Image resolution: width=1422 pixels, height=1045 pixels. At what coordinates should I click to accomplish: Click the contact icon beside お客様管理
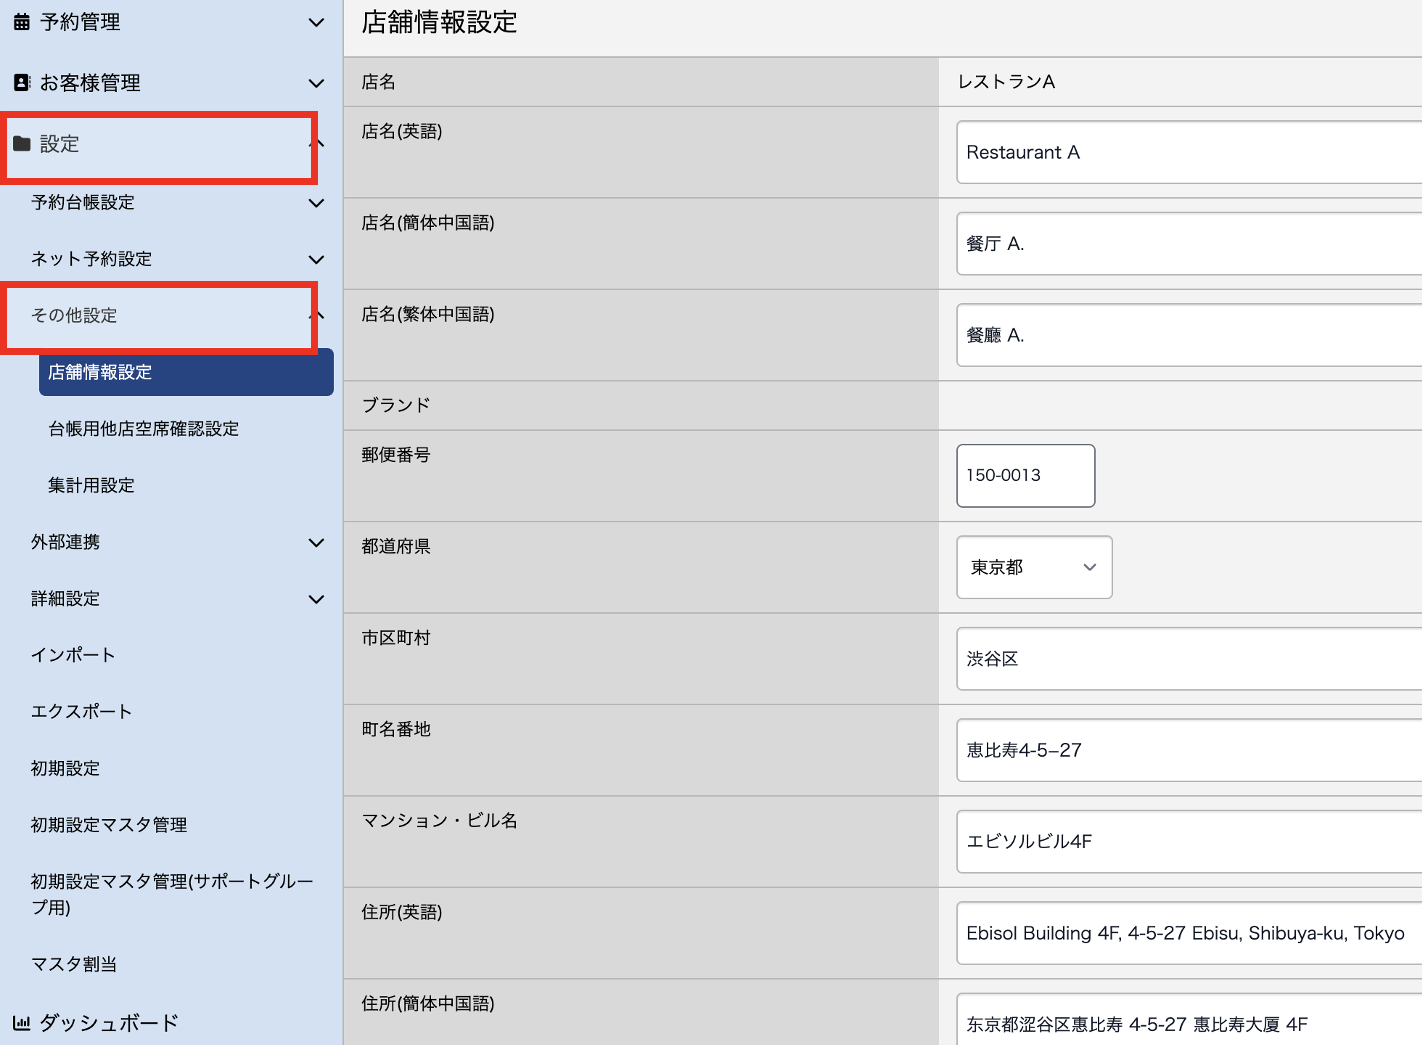21,83
